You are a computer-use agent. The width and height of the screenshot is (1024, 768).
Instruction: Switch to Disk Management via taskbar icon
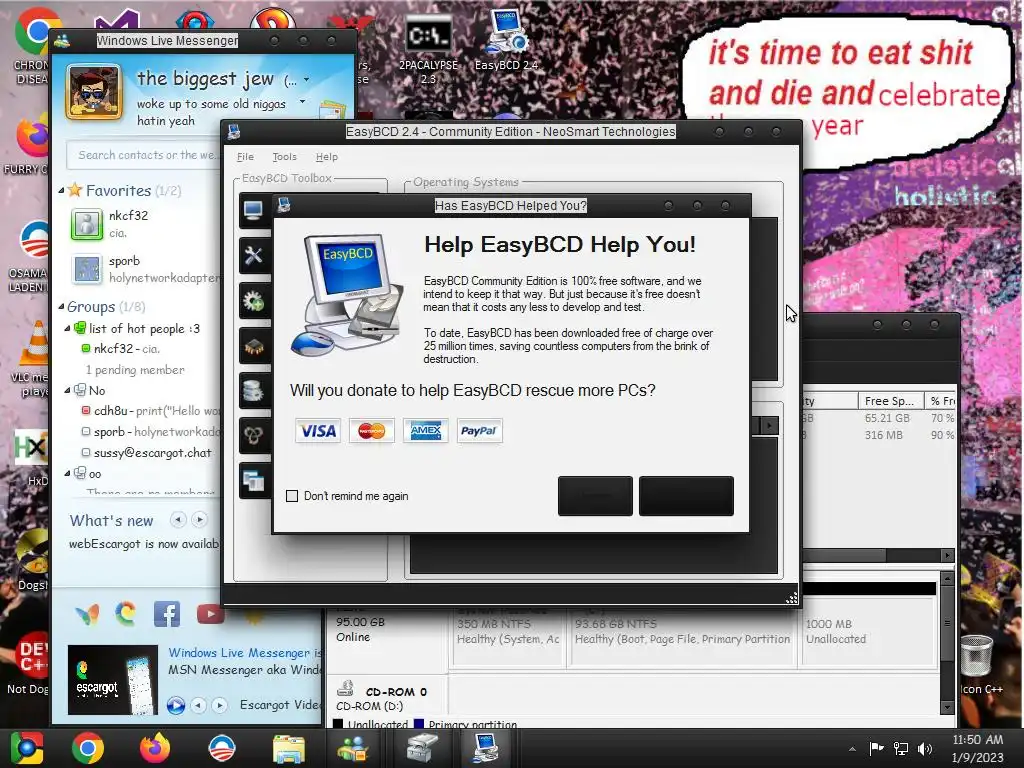click(x=422, y=748)
